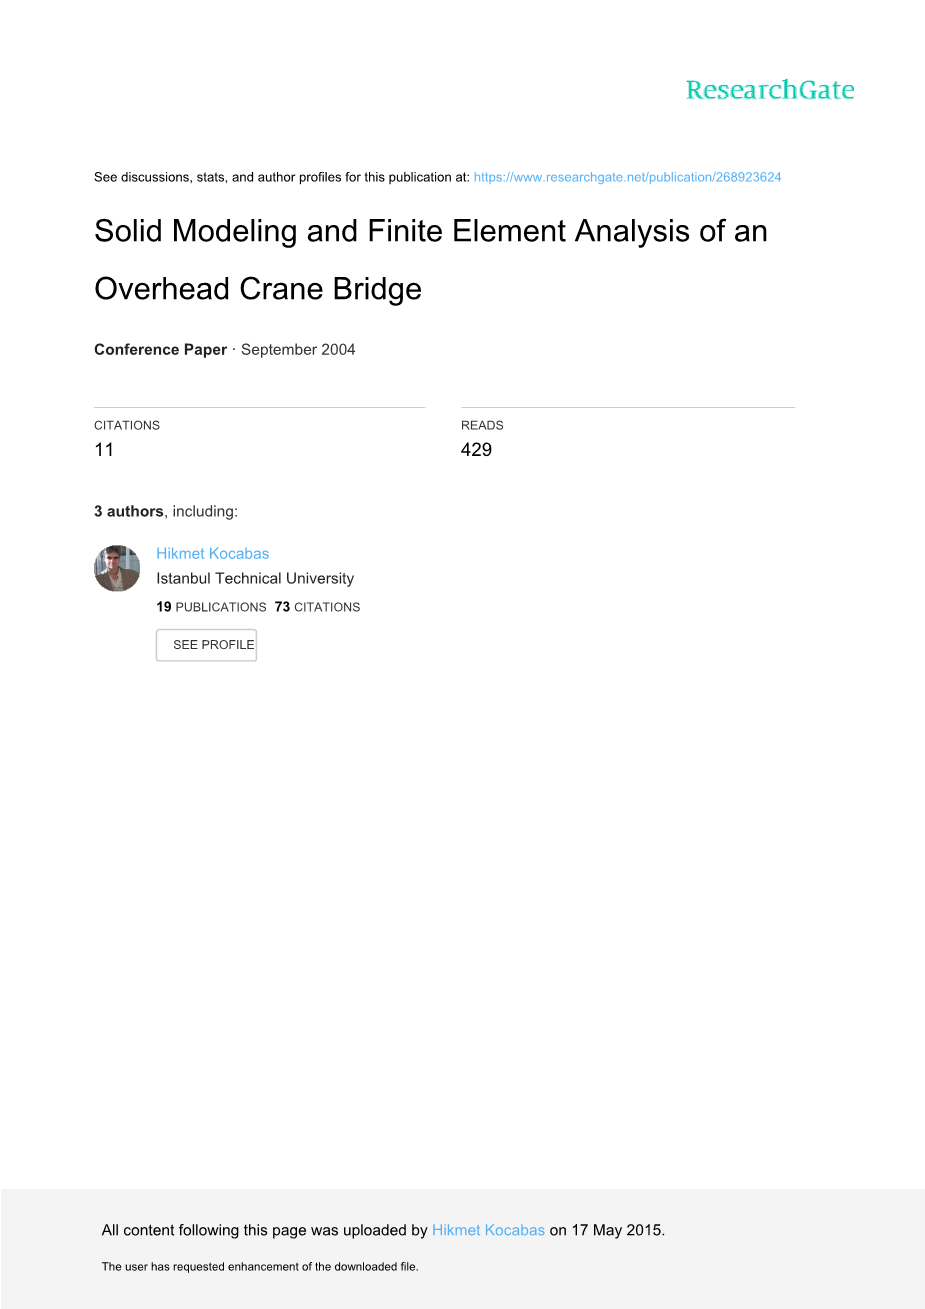This screenshot has width=925, height=1309.
Task: Click 'Istanbul Technical University' affiliation
Action: tap(255, 578)
